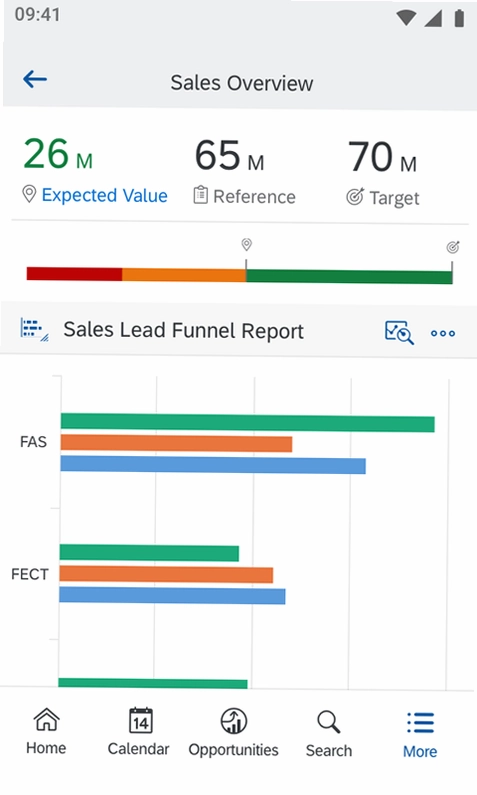Tap the funnel report chart icon
The width and height of the screenshot is (477, 795).
pyautogui.click(x=34, y=330)
